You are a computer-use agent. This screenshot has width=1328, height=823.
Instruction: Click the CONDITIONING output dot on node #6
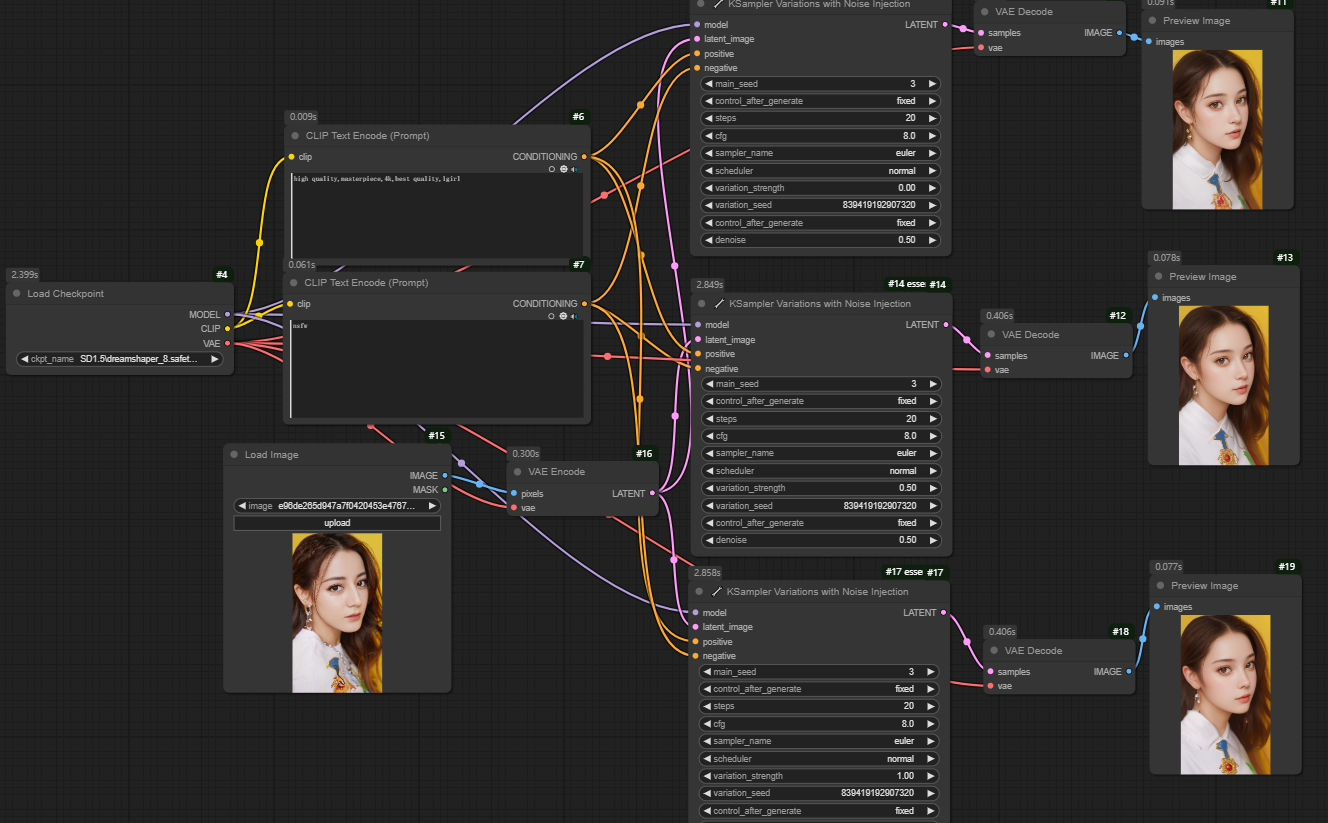click(x=584, y=157)
